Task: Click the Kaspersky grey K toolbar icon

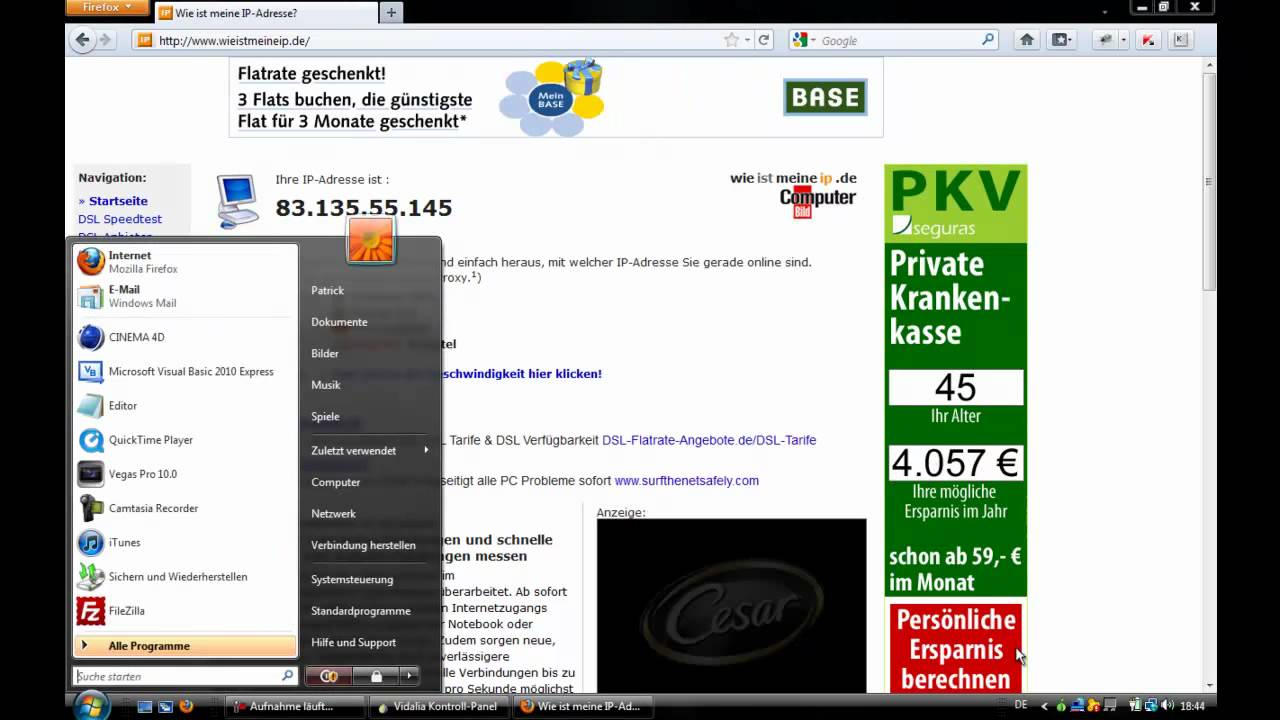Action: pyautogui.click(x=1180, y=40)
